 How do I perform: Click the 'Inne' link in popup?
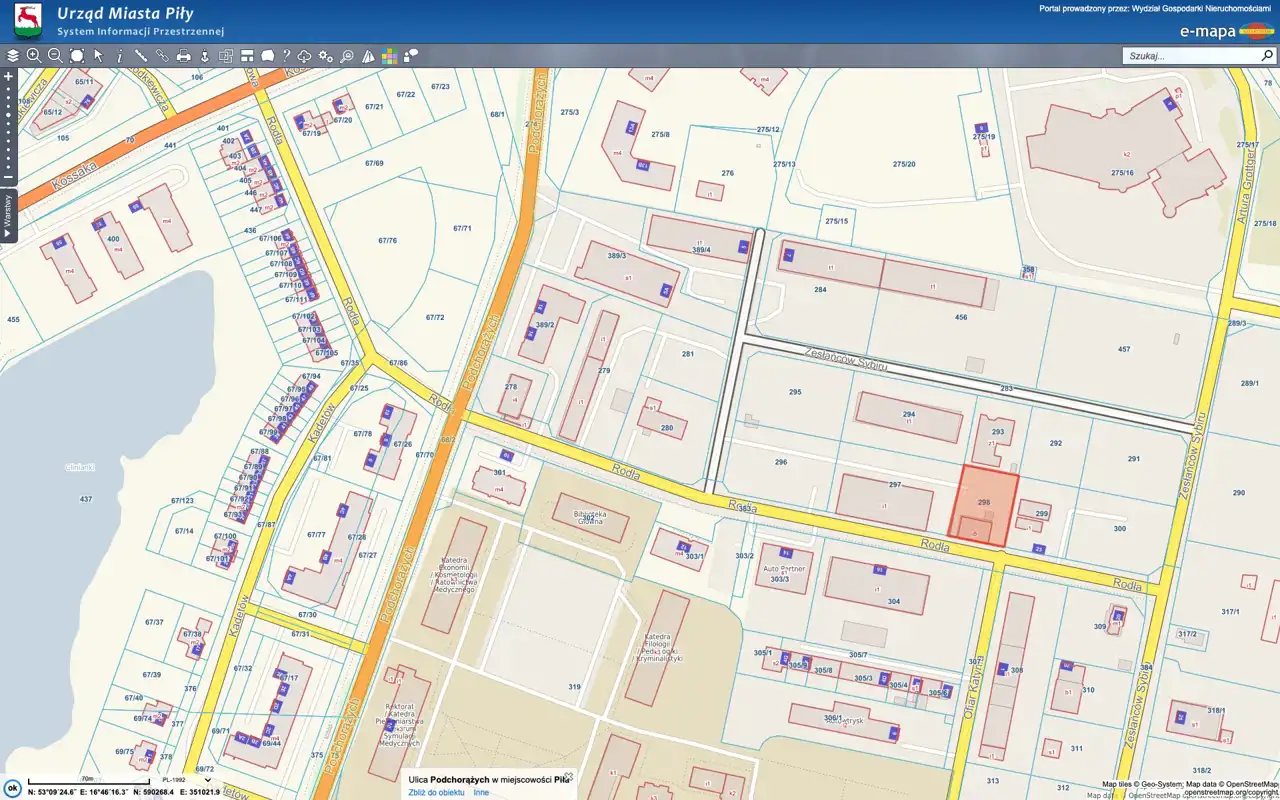click(x=481, y=792)
